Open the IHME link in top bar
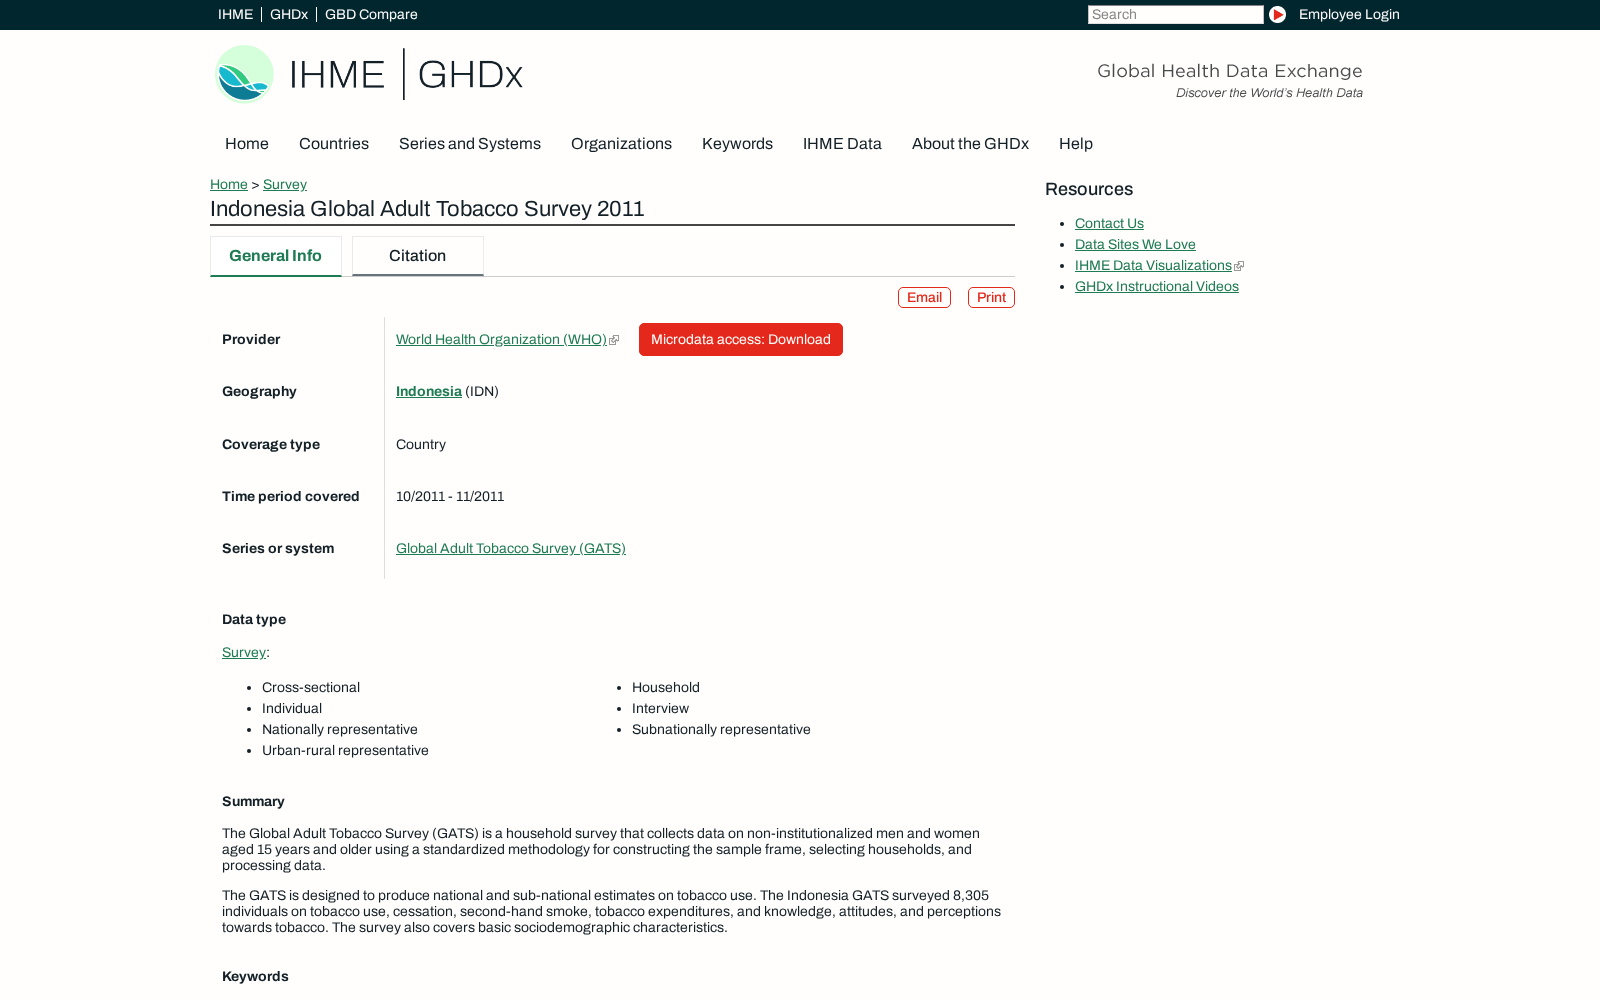Viewport: 1600px width, 1000px height. click(235, 15)
